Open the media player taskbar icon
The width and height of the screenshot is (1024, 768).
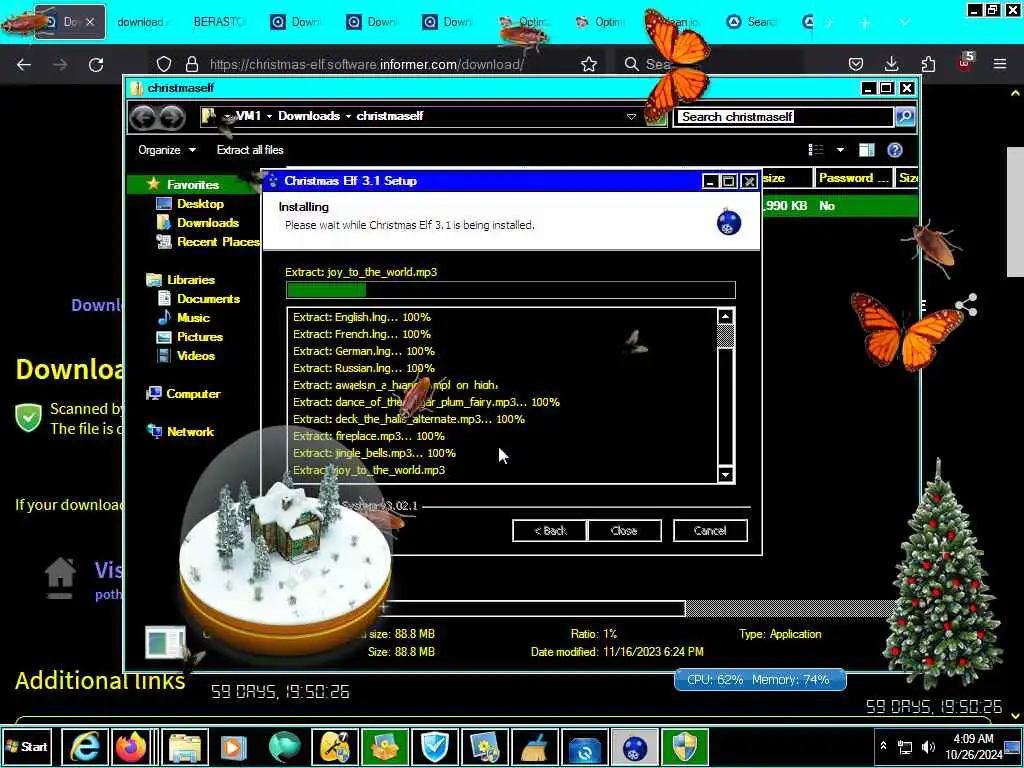click(x=233, y=747)
